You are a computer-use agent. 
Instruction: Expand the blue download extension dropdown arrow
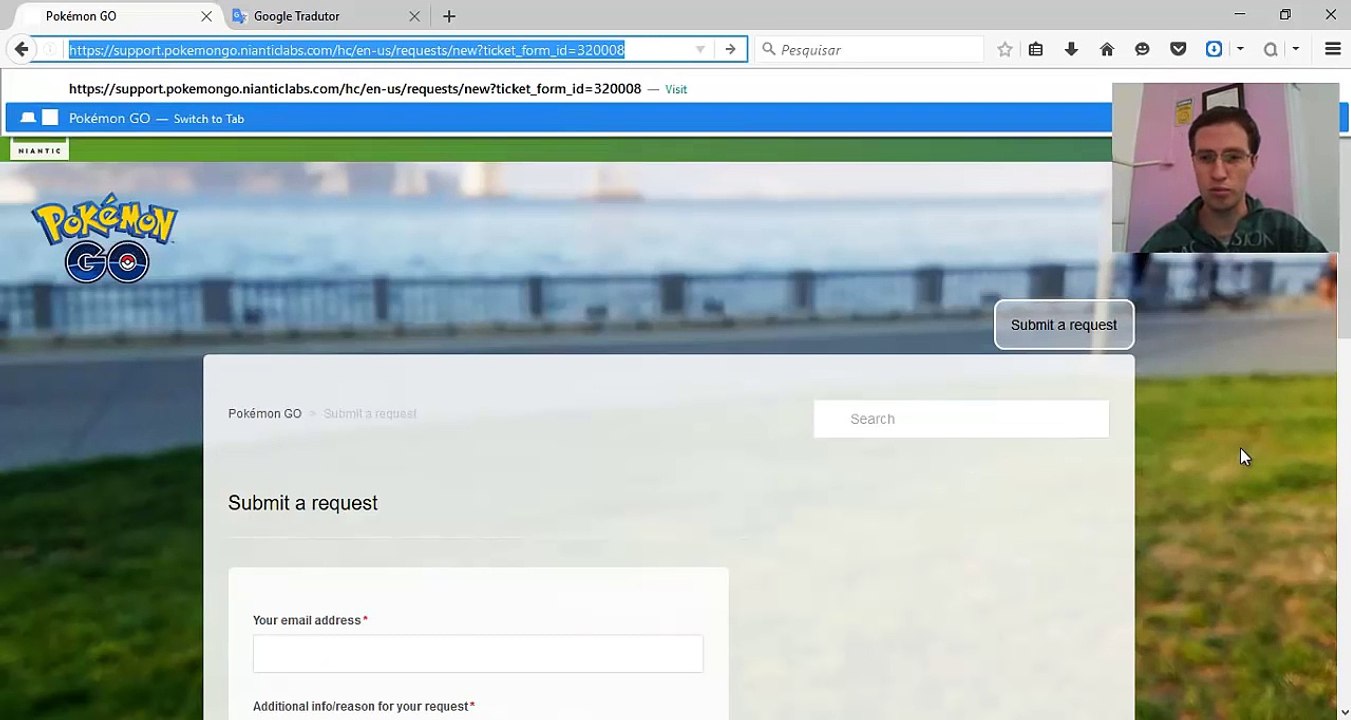[1240, 49]
